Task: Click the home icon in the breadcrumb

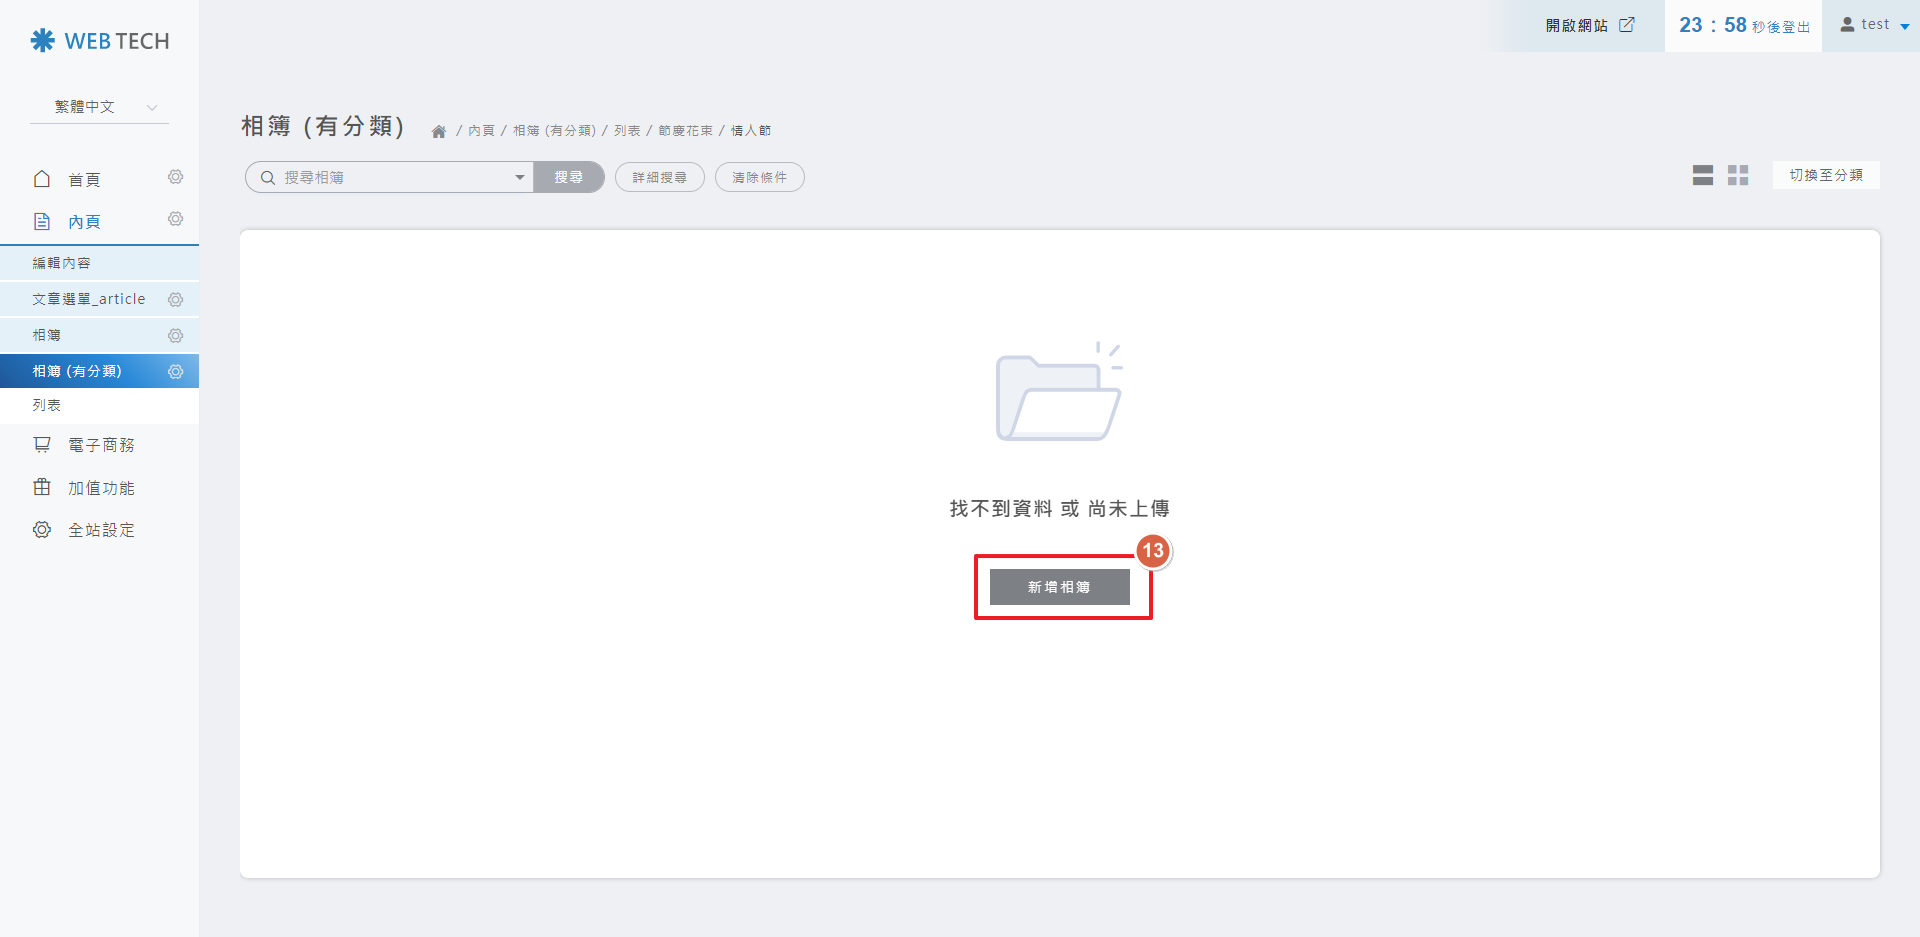Action: 438,132
